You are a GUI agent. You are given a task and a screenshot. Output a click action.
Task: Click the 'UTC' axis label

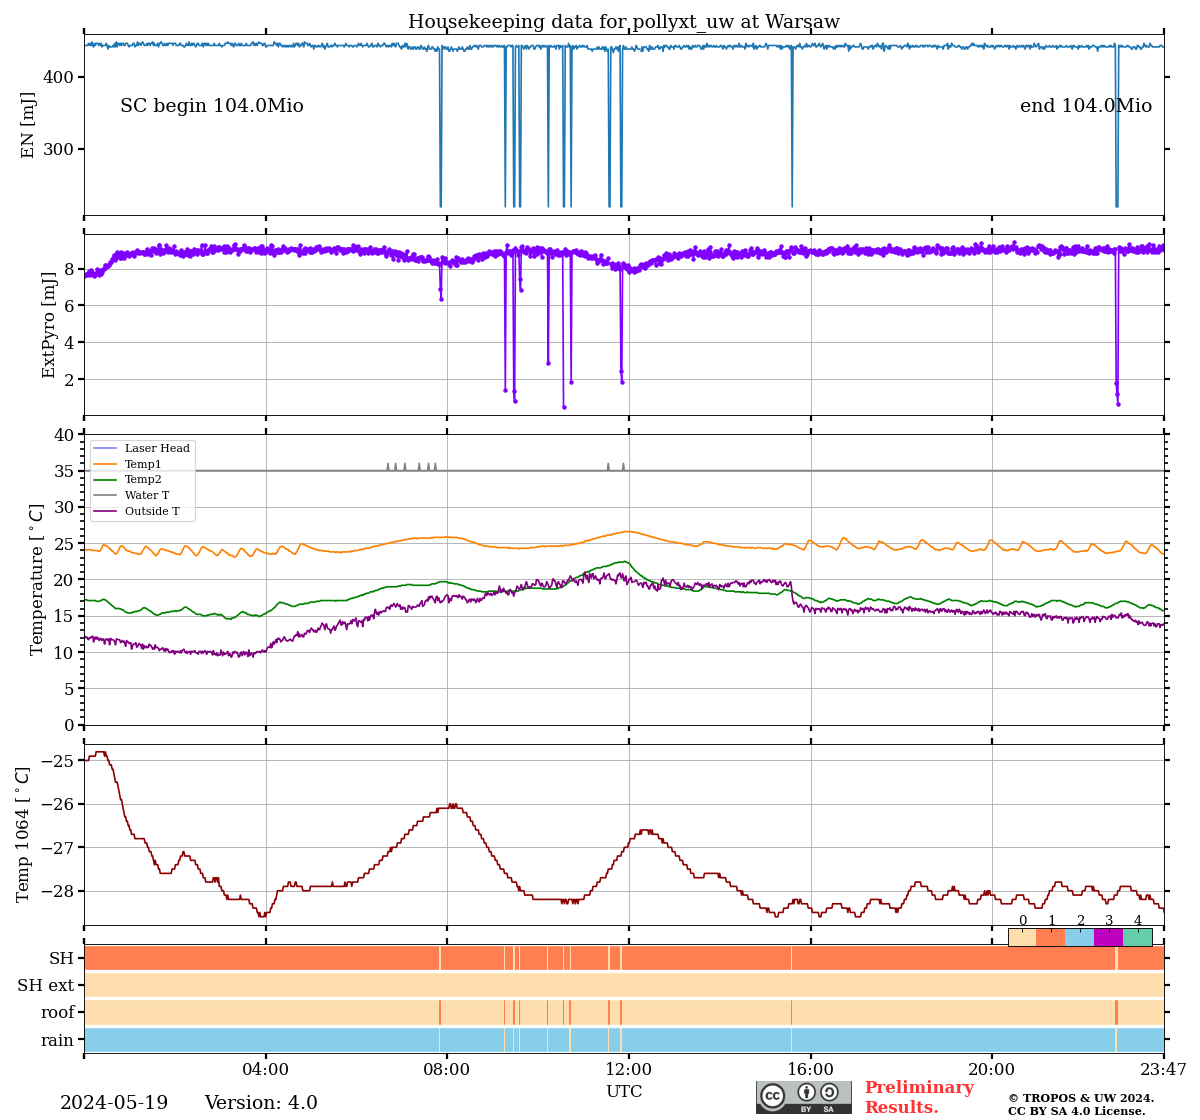[624, 1092]
